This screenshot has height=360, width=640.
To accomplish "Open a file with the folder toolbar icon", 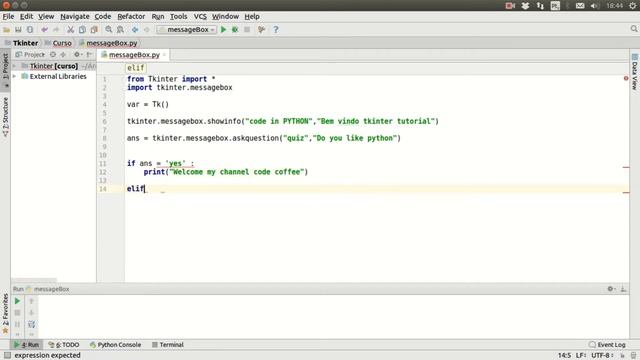I will [7, 30].
